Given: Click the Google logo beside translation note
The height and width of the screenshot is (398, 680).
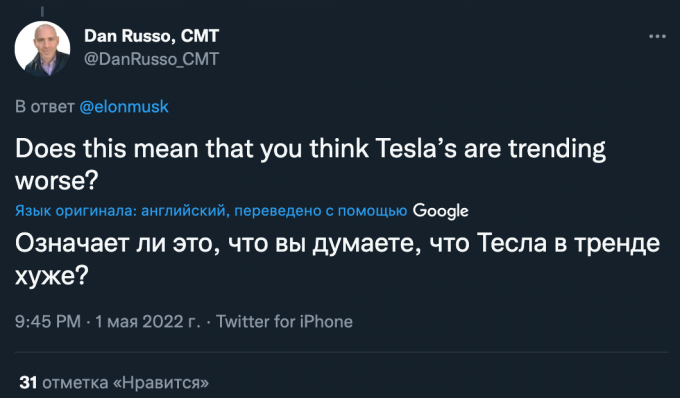Looking at the screenshot, I should point(440,211).
